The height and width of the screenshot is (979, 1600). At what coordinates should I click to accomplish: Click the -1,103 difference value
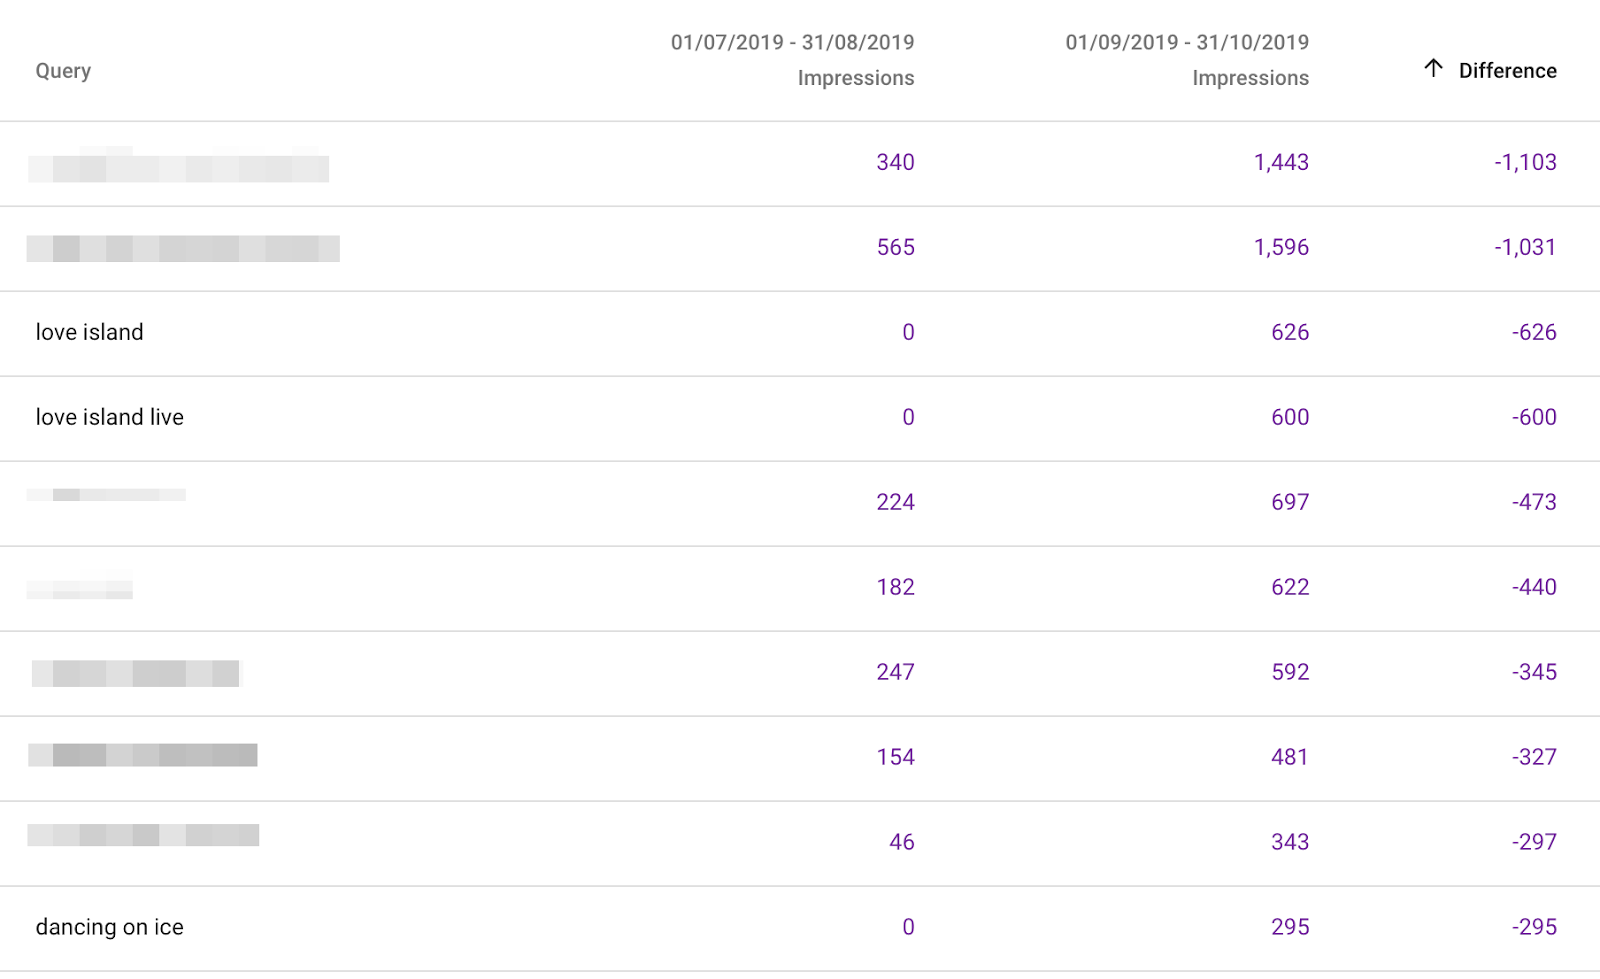point(1525,162)
